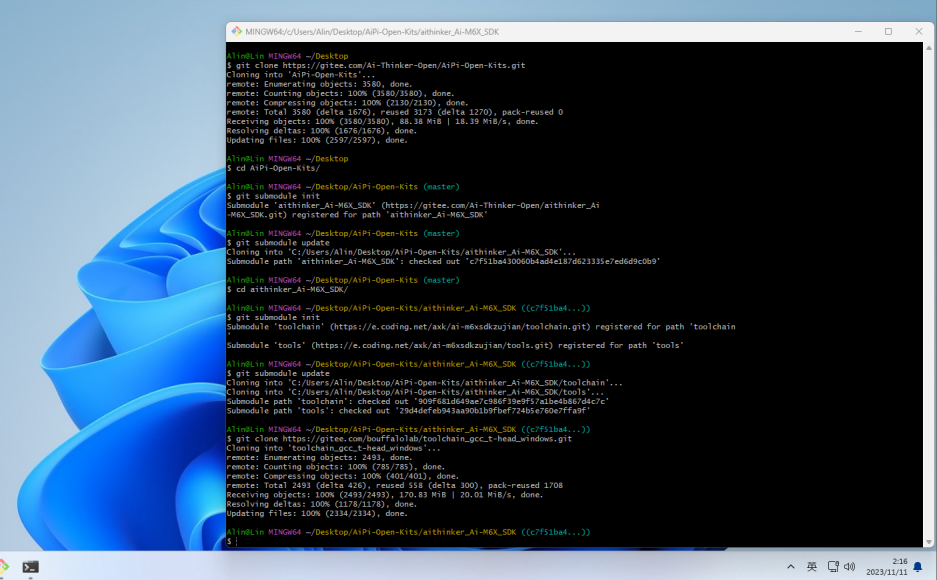This screenshot has width=937, height=580.
Task: Click "Cloning into 'toolchain_gcc_t-head_windows'..." line
Action: tap(333, 448)
